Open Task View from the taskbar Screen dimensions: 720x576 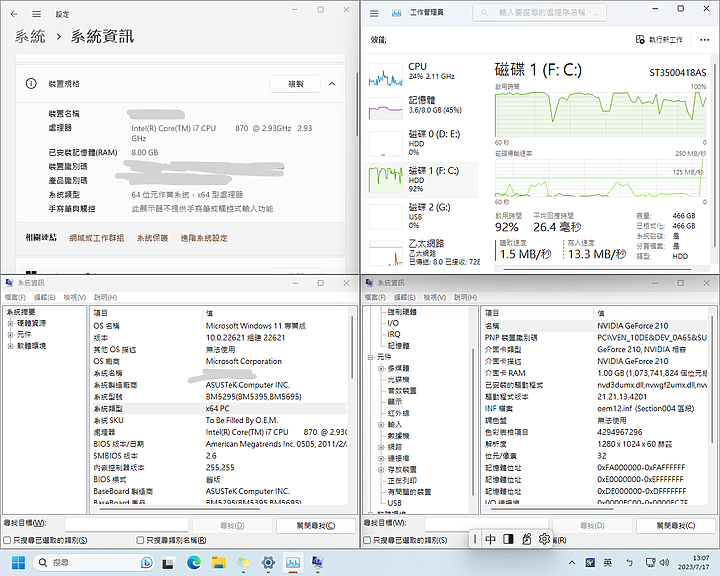tap(168, 562)
